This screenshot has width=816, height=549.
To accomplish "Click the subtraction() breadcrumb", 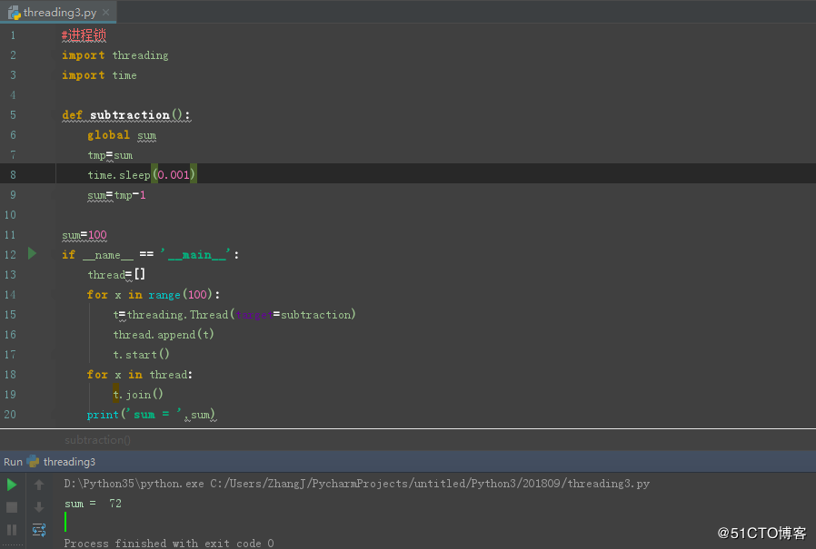I will pos(97,440).
